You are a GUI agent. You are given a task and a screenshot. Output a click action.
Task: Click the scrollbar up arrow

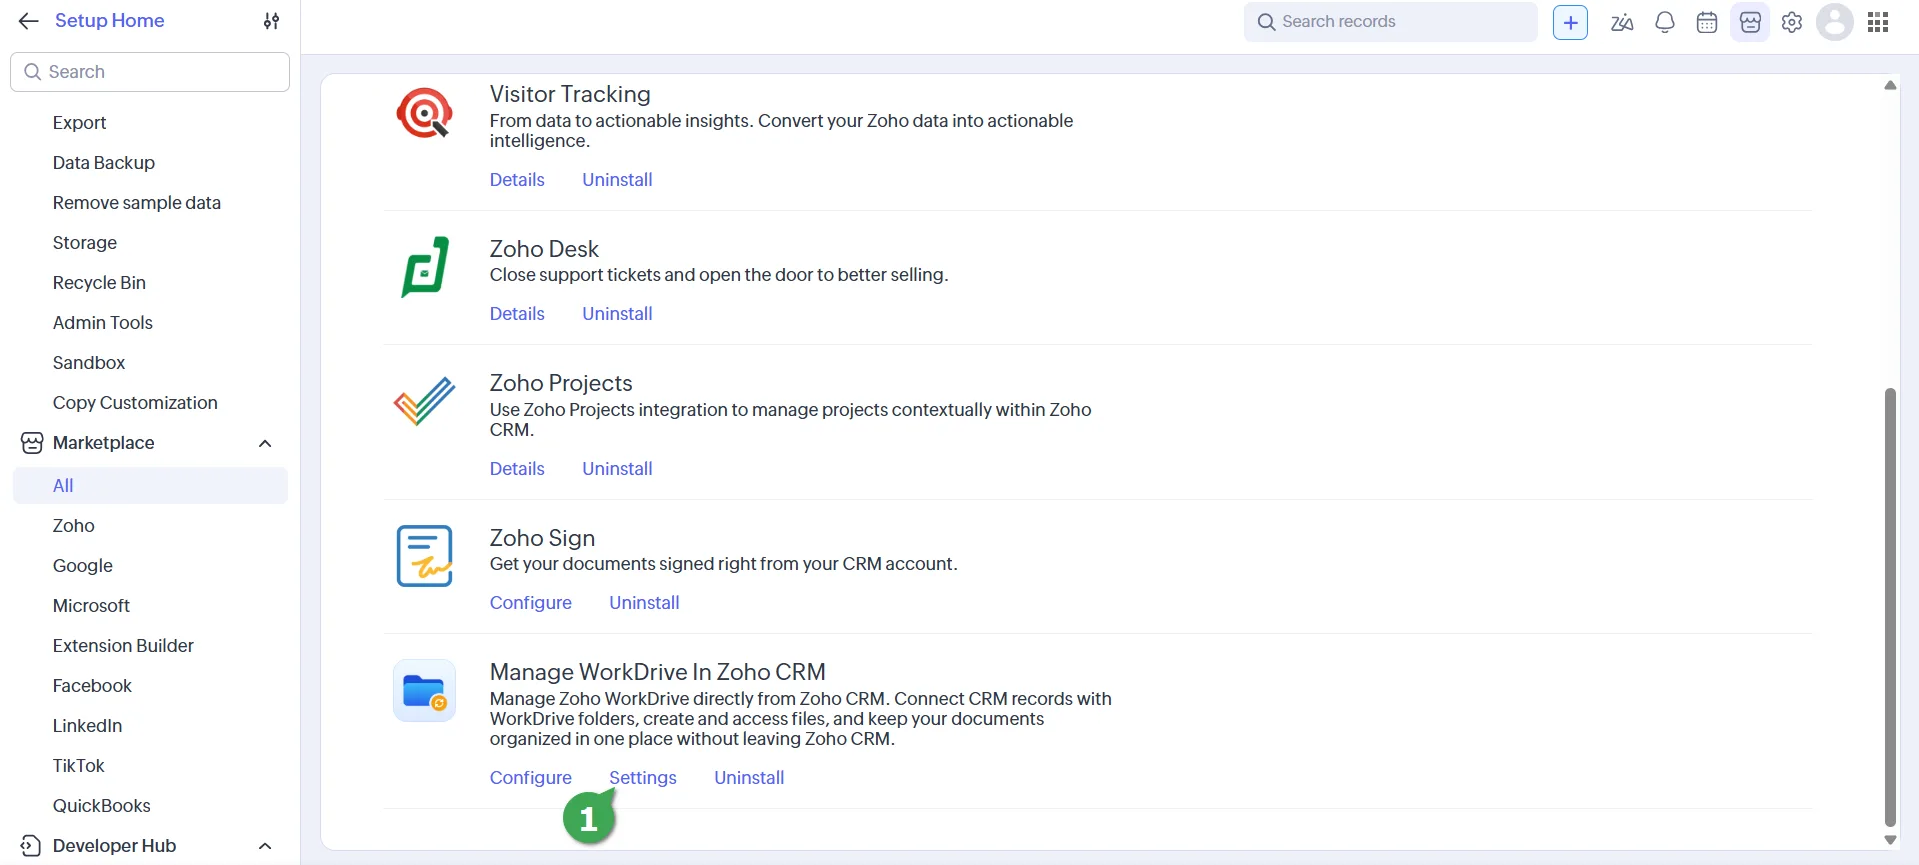pyautogui.click(x=1890, y=85)
